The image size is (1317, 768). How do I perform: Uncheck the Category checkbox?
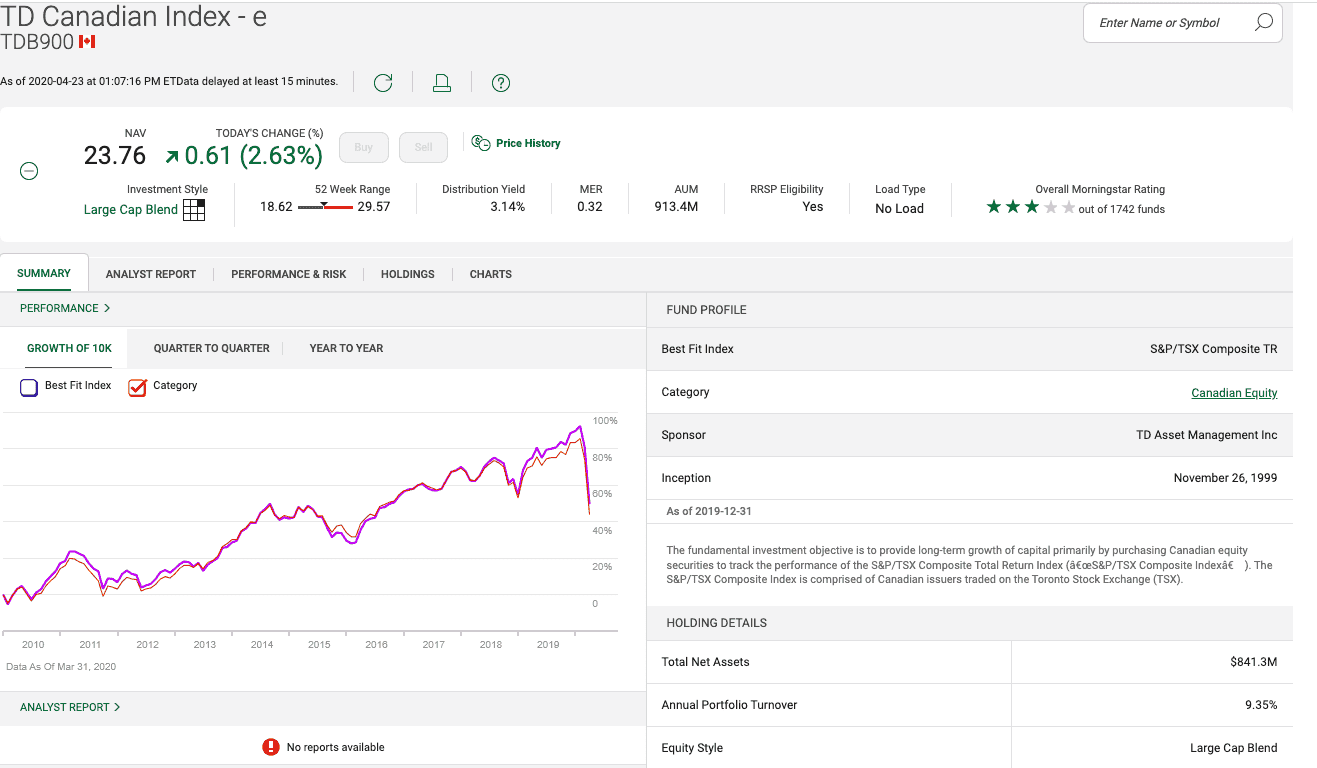tap(137, 387)
